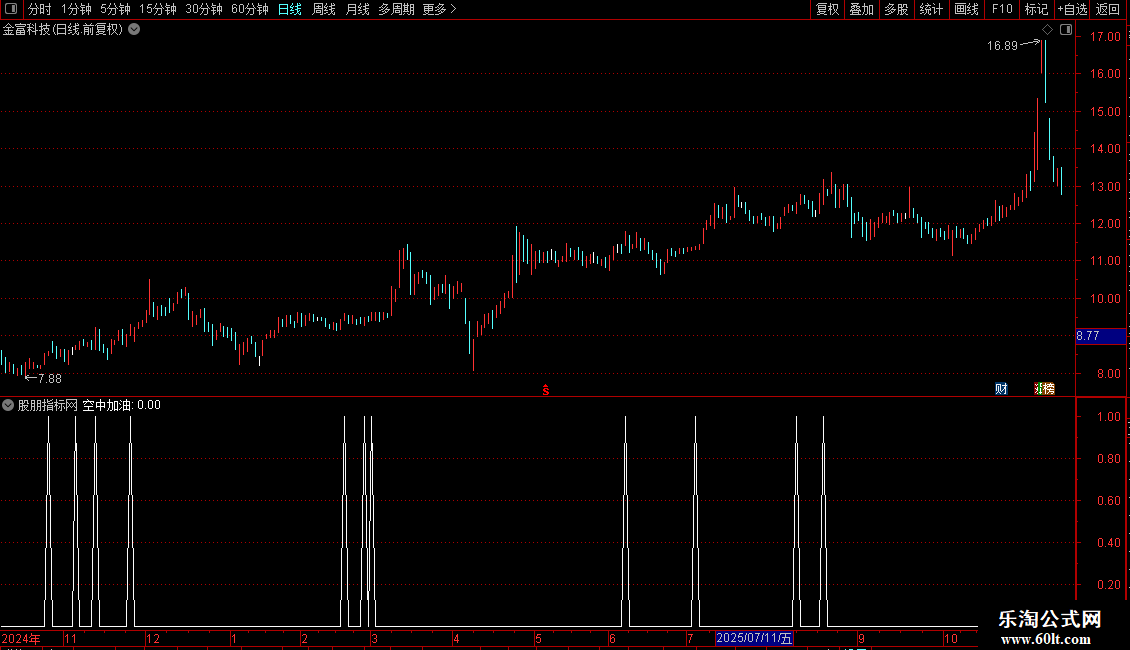Image resolution: width=1130 pixels, height=650 pixels.
Task: Toggle the left sidebar panel icon
Action: click(x=11, y=9)
